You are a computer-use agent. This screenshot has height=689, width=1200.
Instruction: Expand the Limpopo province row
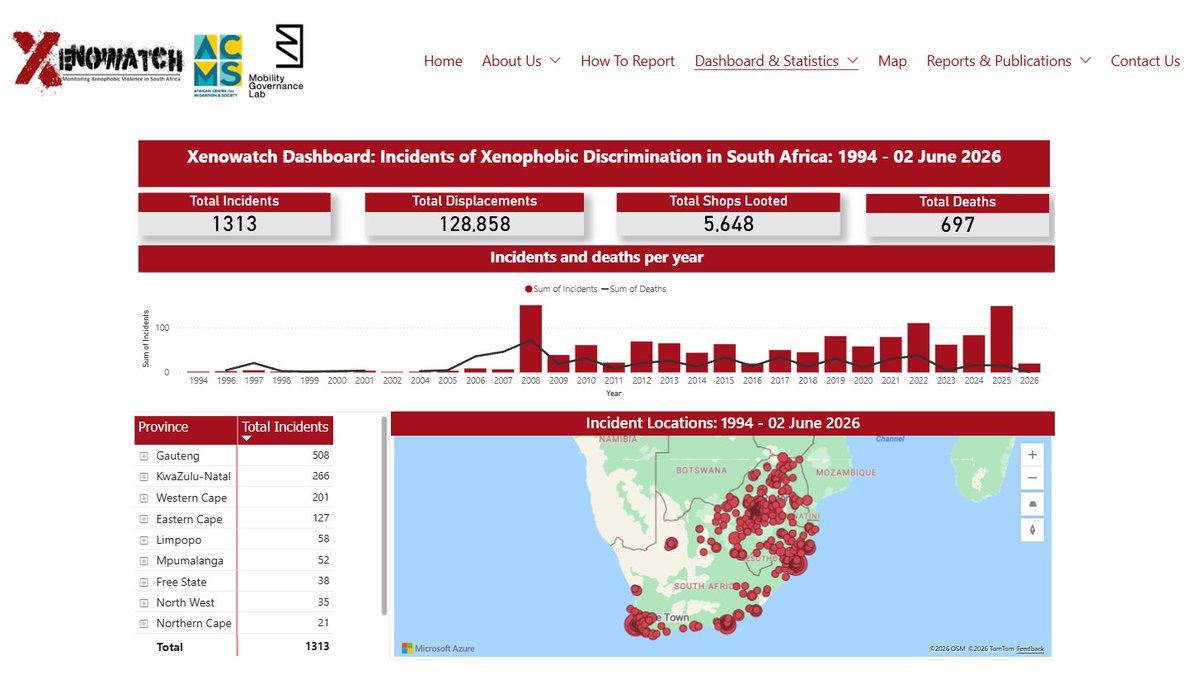pos(144,540)
